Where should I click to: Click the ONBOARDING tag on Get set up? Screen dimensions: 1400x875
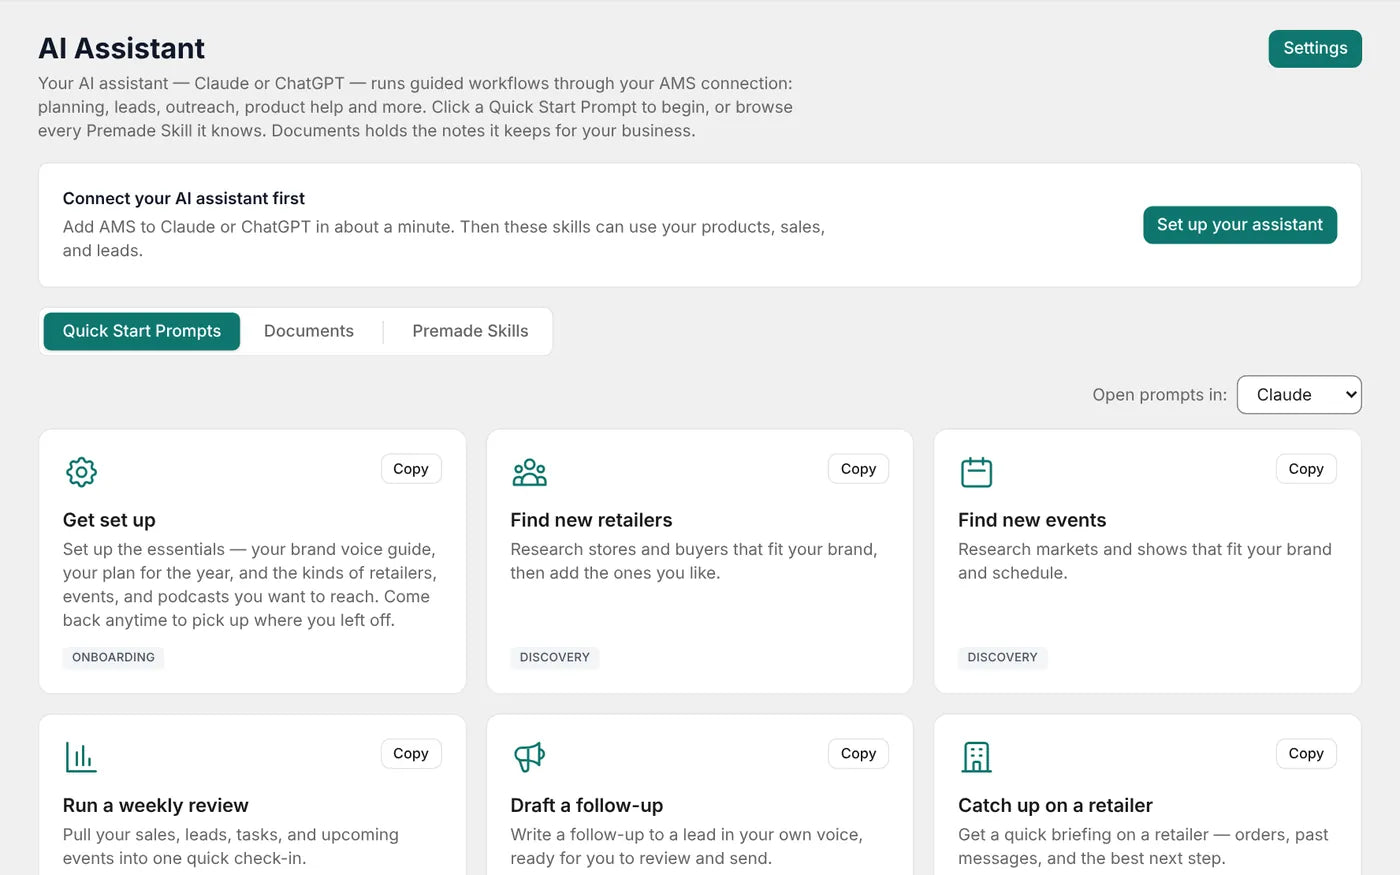[113, 657]
